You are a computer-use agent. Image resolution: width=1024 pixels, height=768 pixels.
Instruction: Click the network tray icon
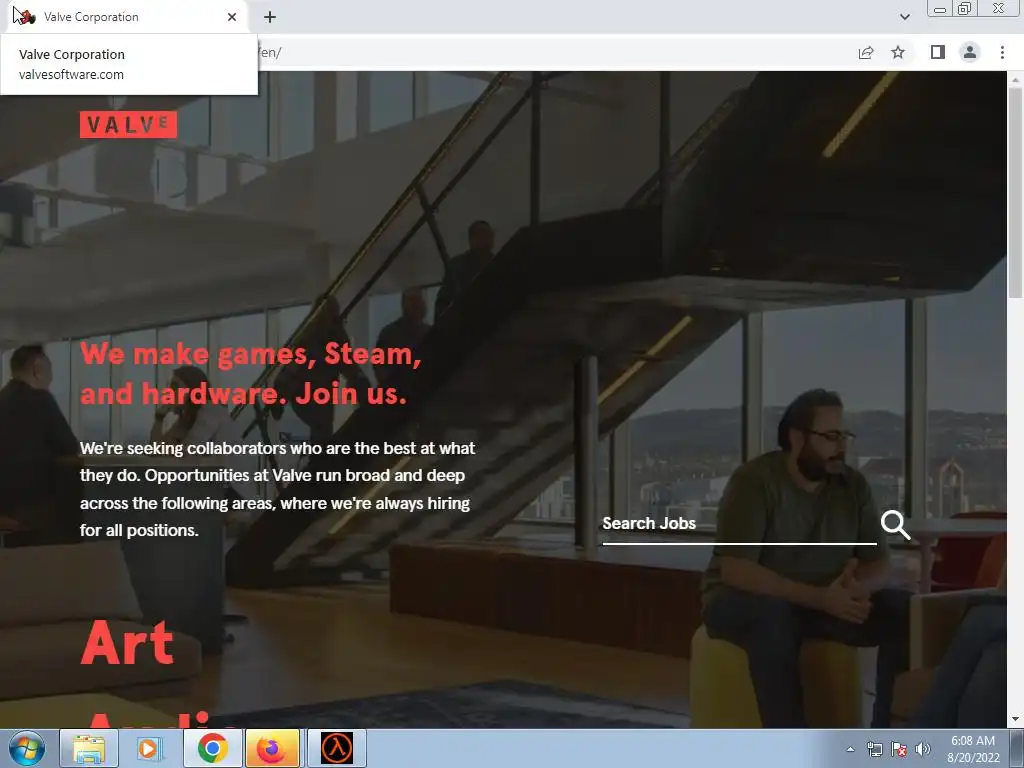click(x=874, y=749)
